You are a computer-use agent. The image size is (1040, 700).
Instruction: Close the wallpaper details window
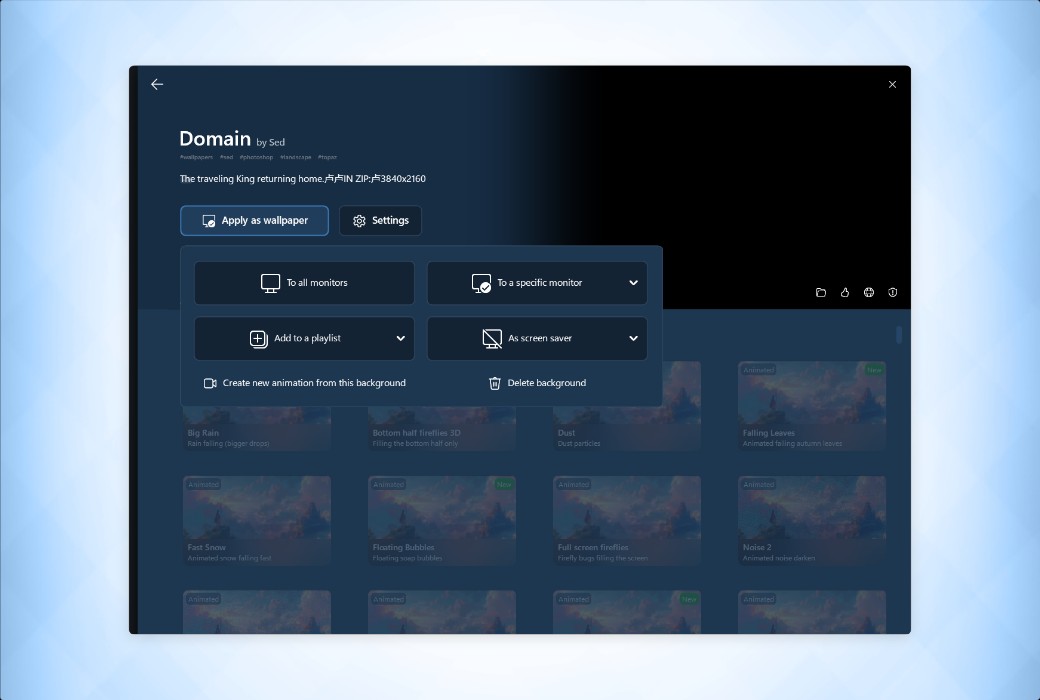coord(892,84)
